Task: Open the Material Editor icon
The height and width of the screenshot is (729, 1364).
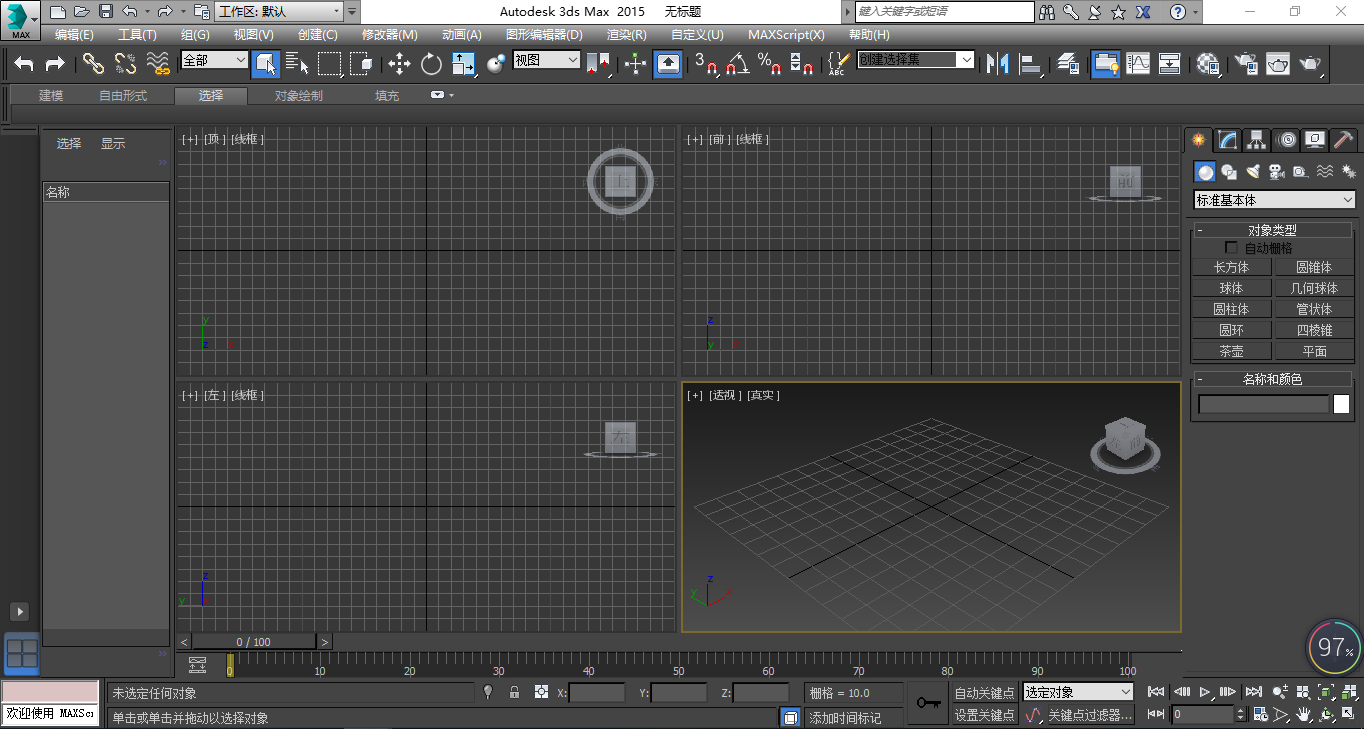Action: 1208,64
